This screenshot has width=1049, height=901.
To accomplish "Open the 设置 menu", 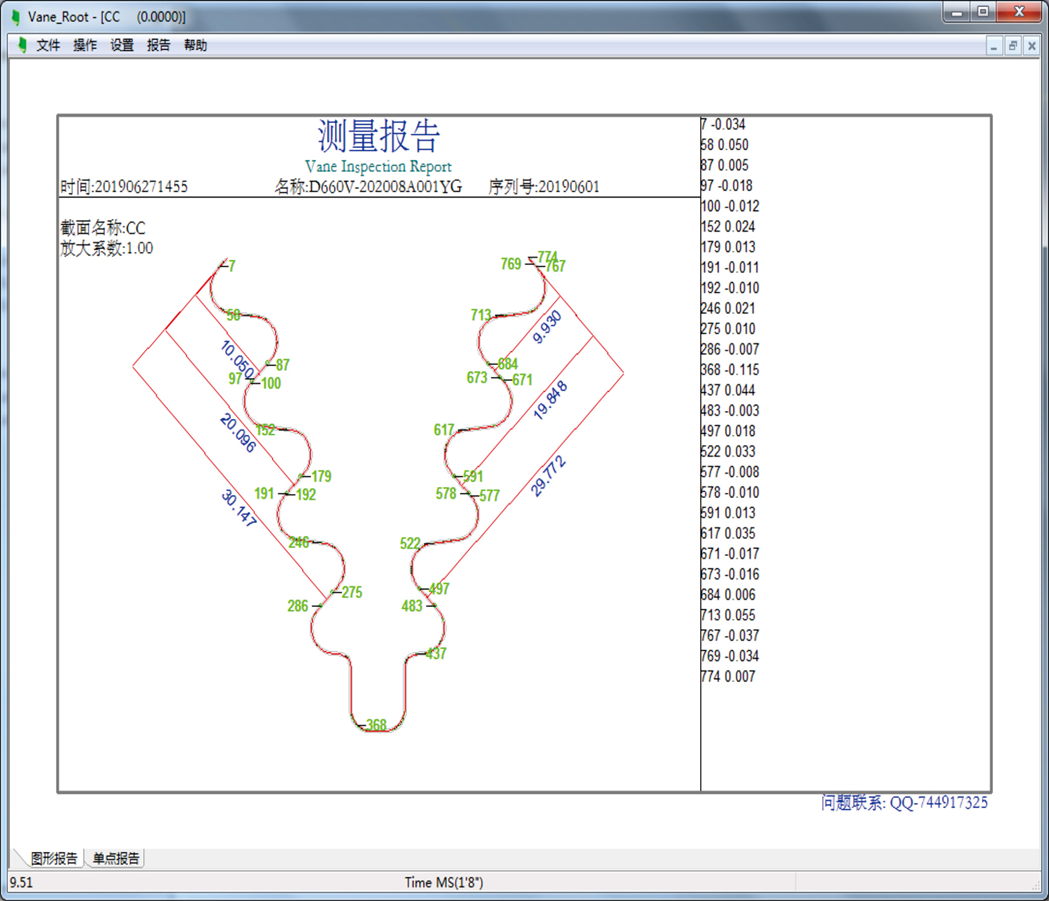I will pyautogui.click(x=122, y=45).
